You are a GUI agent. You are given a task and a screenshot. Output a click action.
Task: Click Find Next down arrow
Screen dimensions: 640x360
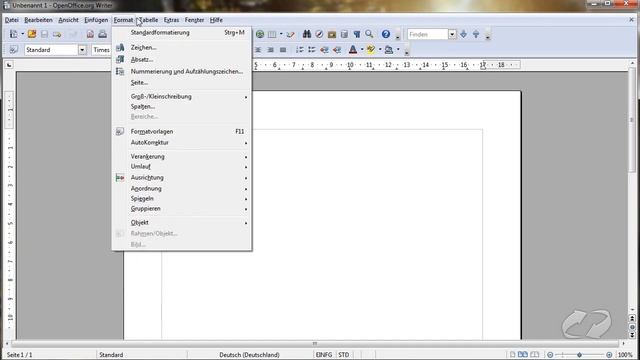[x=464, y=34]
